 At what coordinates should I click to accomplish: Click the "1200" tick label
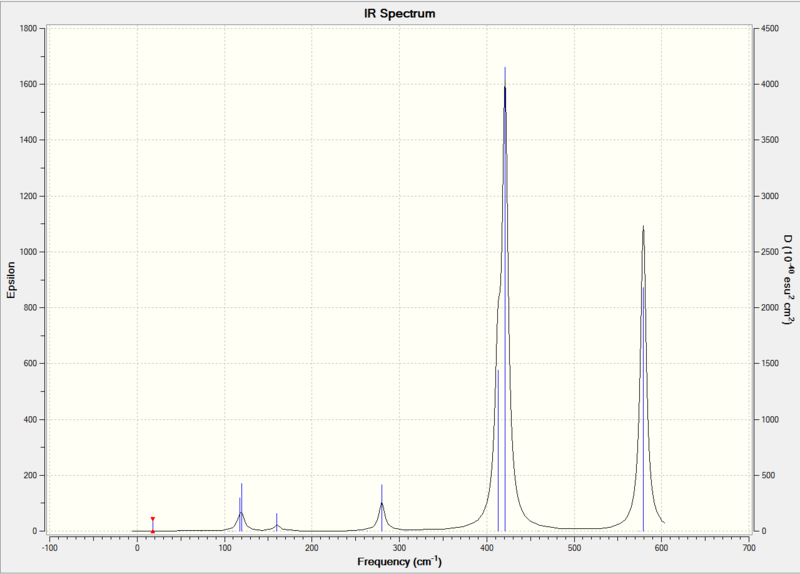[29, 196]
